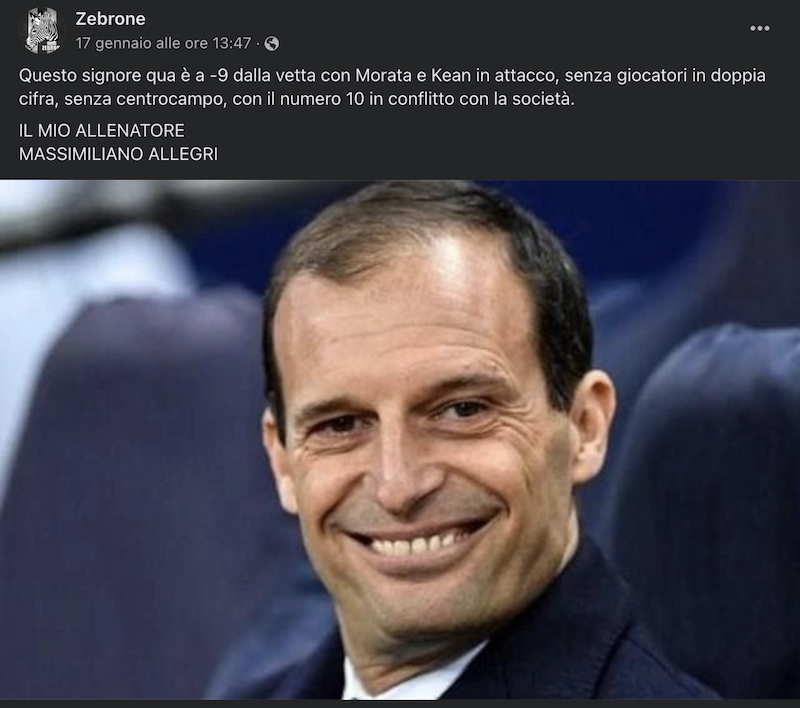Open the Zebrone page avatar

click(x=42, y=30)
